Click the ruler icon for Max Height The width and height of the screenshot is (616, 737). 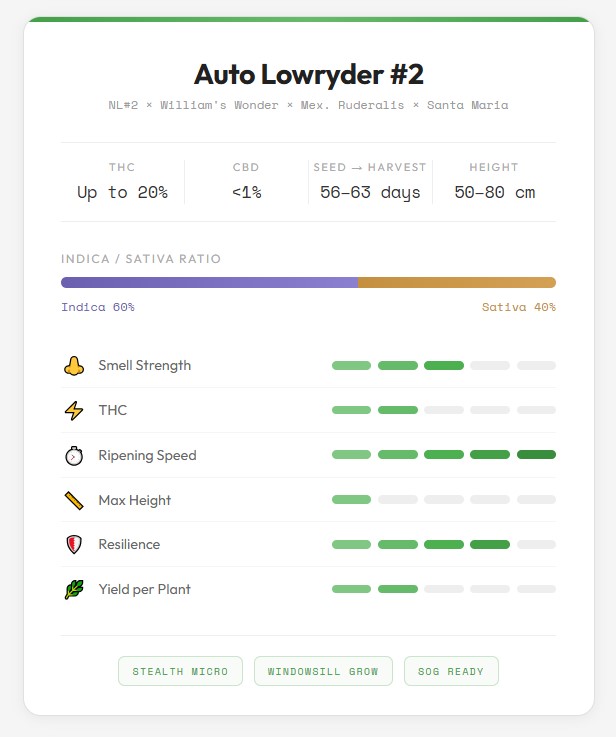click(74, 500)
